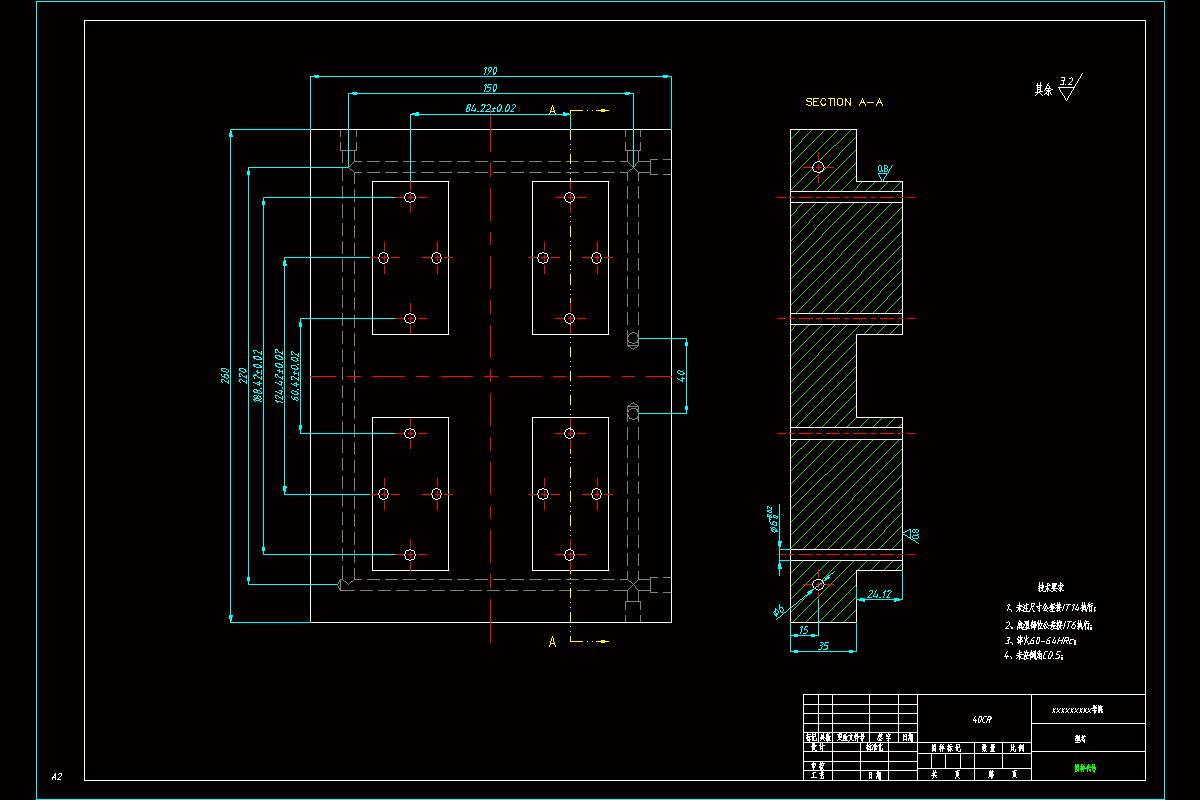The height and width of the screenshot is (800, 1200).
Task: Select the technical note mentioning IT6
Action: tap(1047, 624)
